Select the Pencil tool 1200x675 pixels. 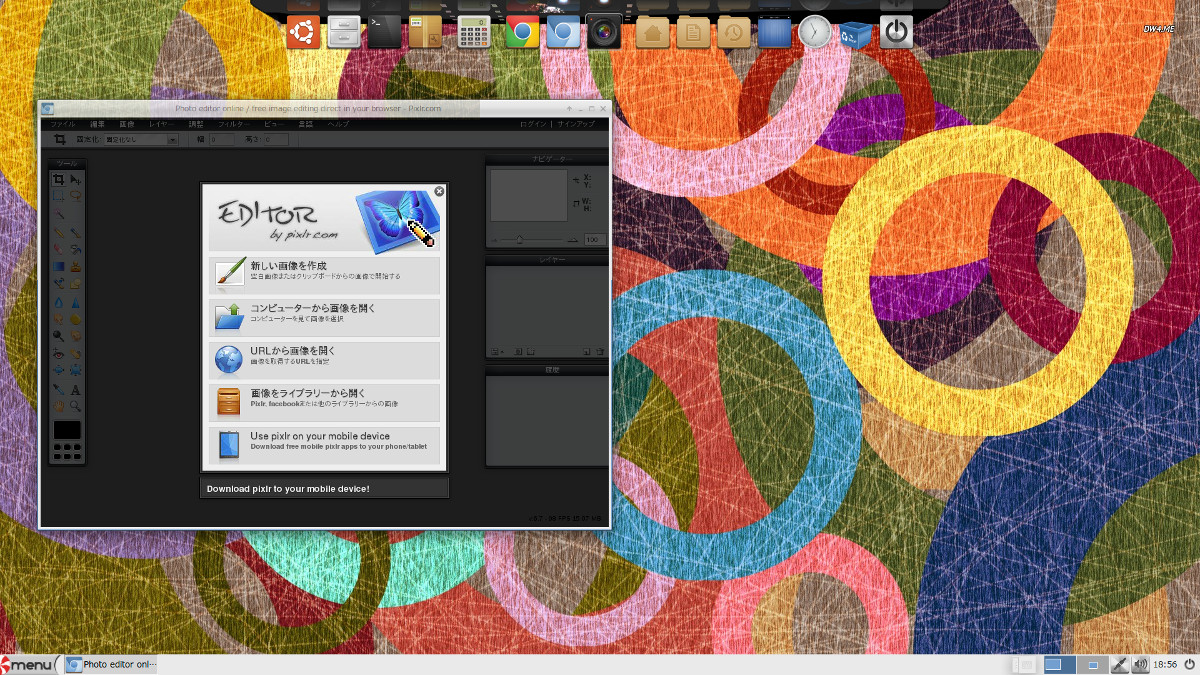(x=58, y=231)
